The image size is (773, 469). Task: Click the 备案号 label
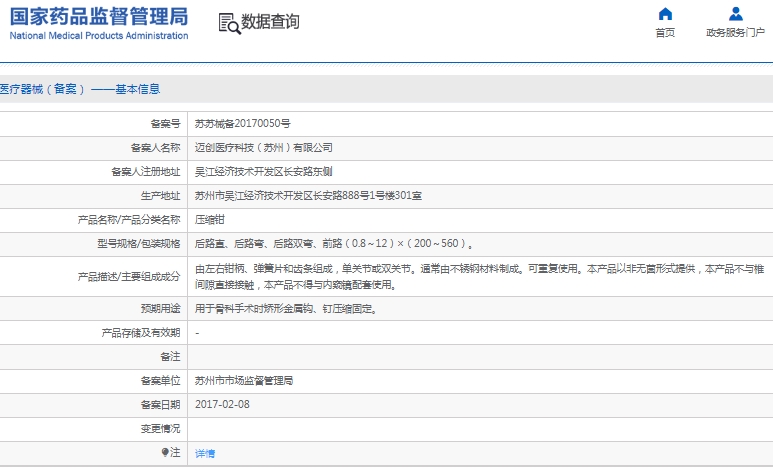point(166,123)
